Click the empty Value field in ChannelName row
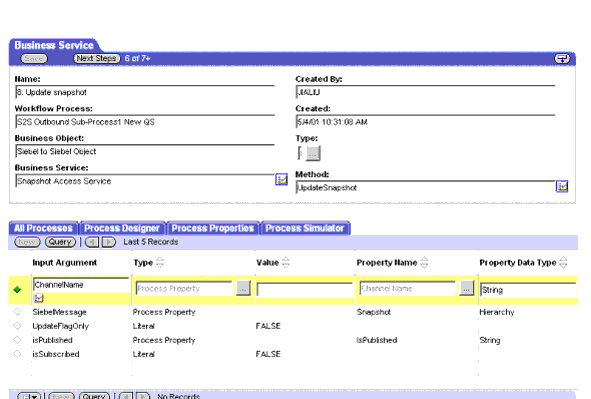Image resolution: width=591 pixels, height=399 pixels. 305,289
